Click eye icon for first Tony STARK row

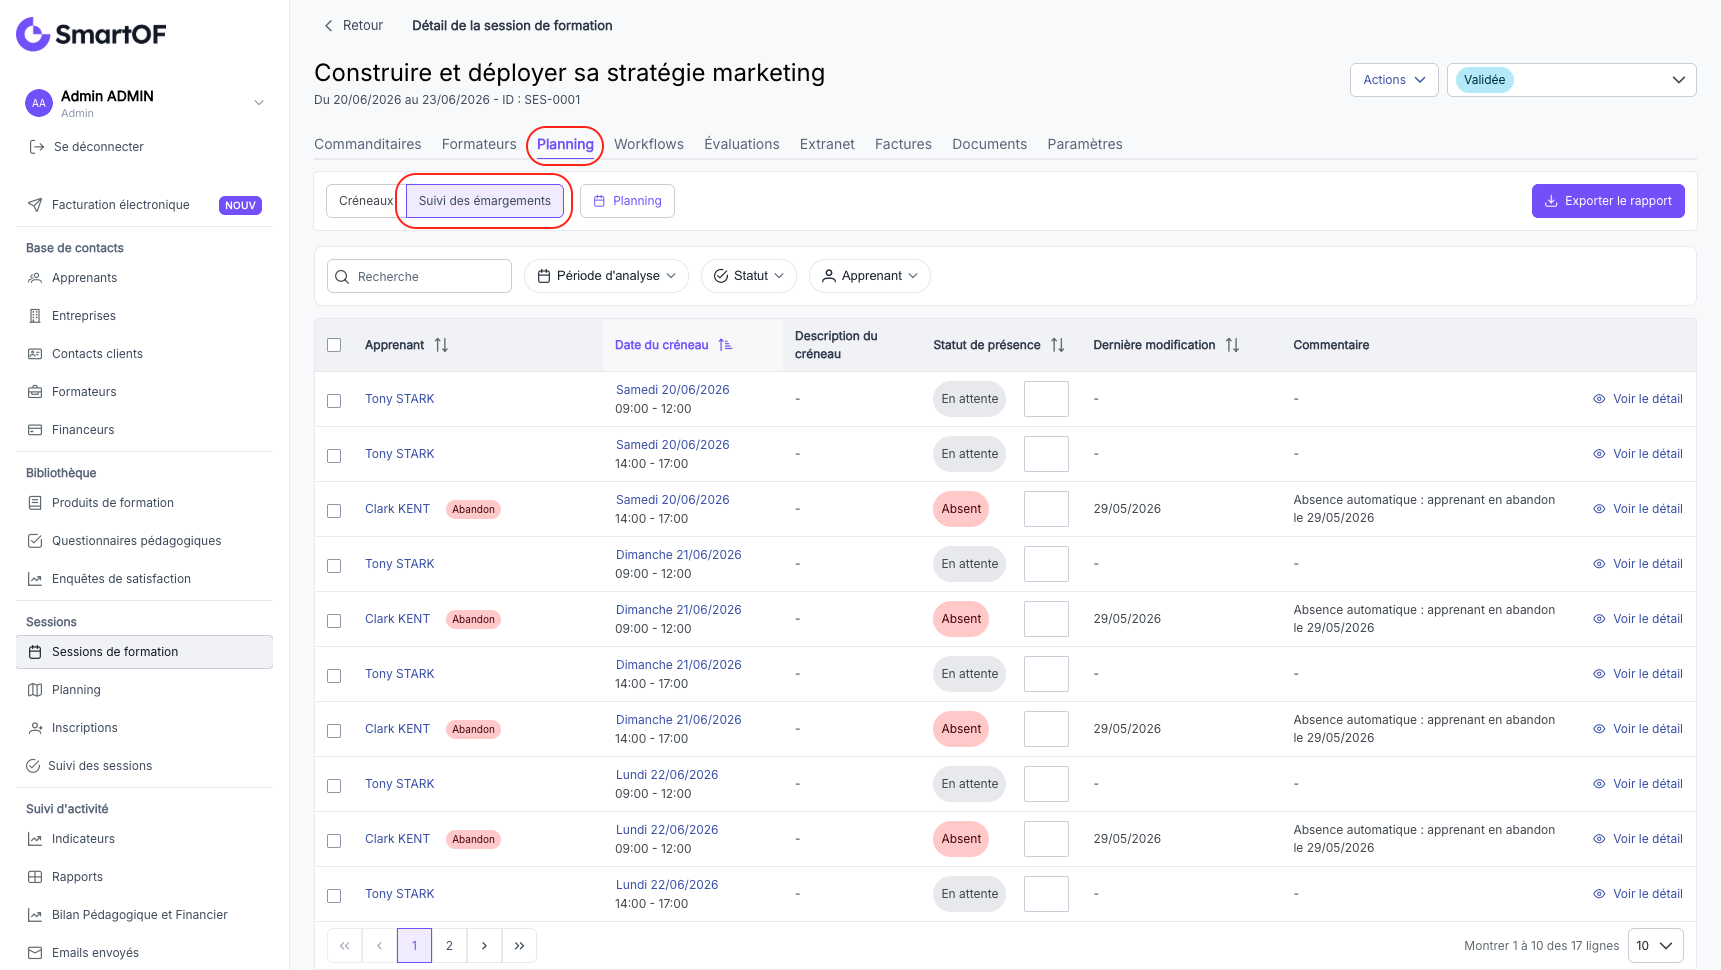(1599, 399)
